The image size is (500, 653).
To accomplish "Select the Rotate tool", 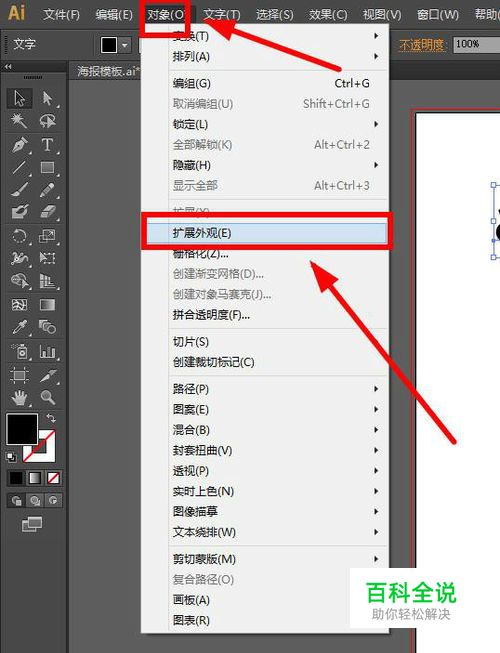I will 19,236.
